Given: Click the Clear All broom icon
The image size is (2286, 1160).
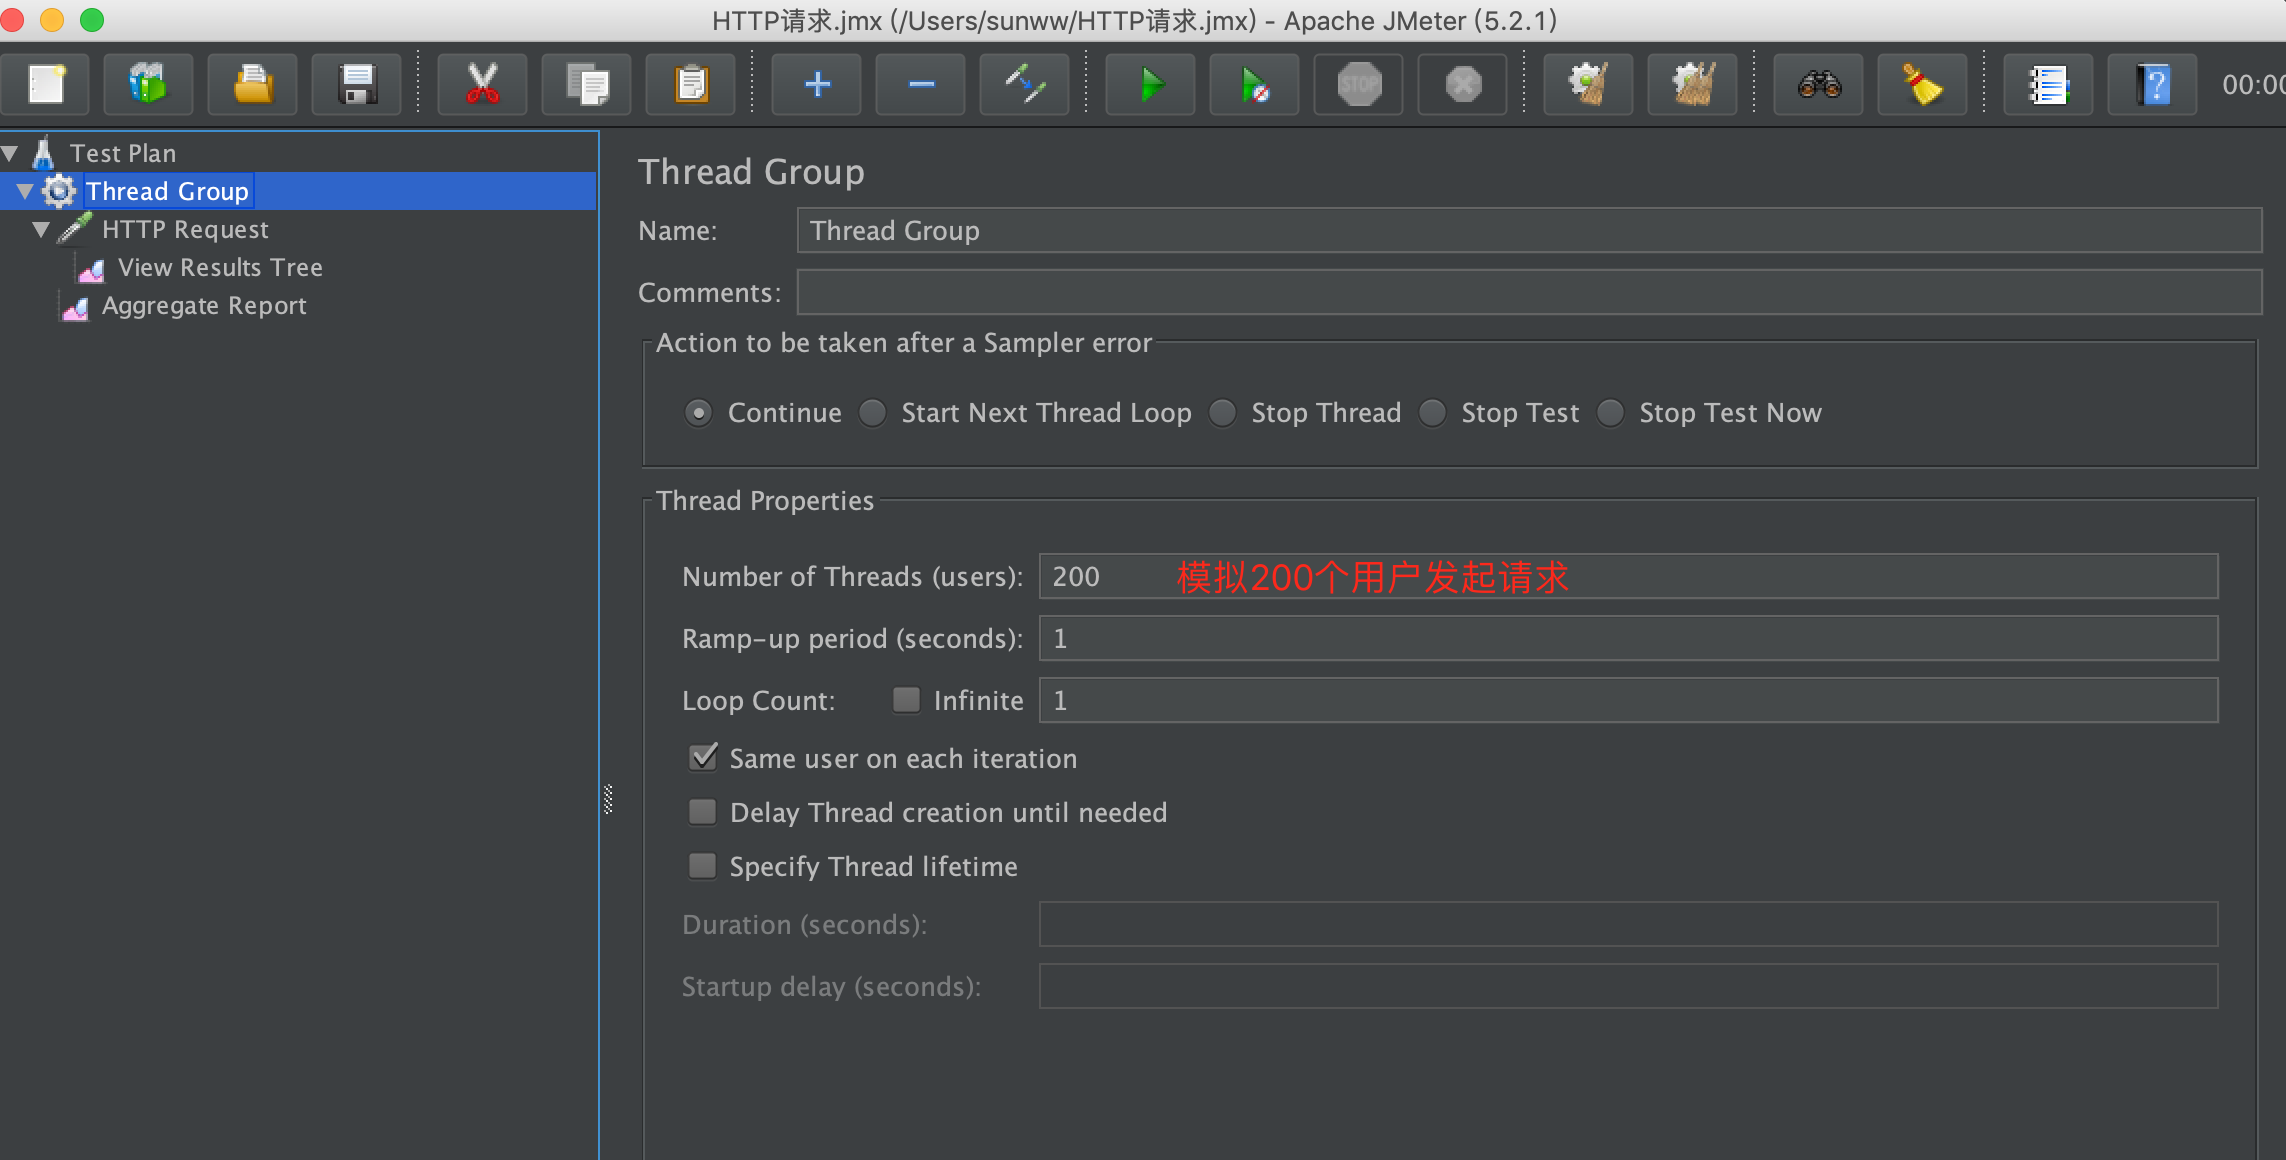Looking at the screenshot, I should pos(1692,85).
